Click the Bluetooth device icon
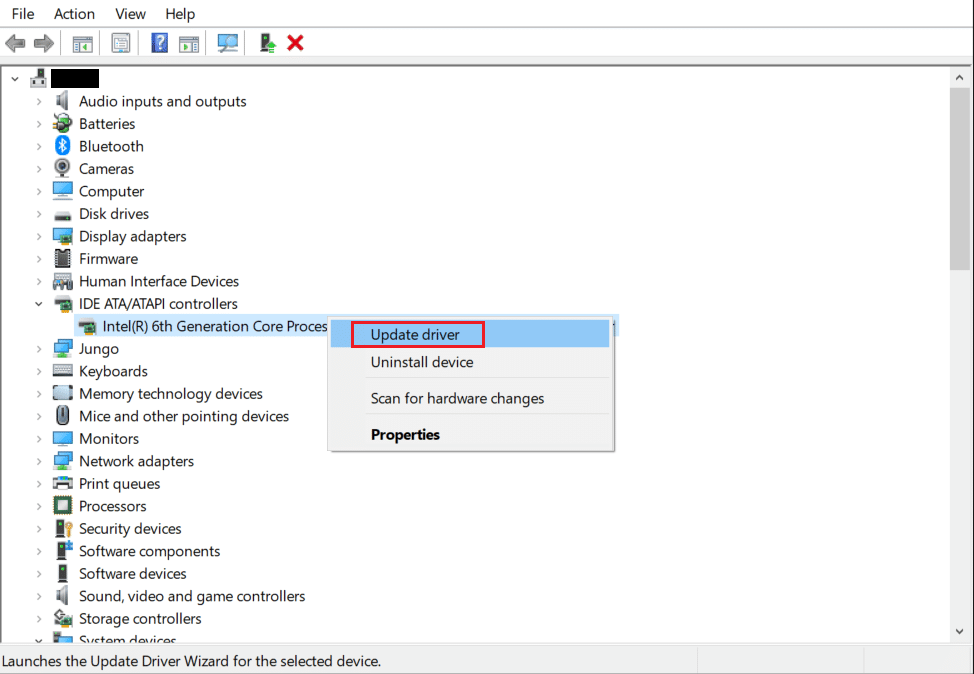Viewport: 974px width, 674px height. click(x=63, y=146)
